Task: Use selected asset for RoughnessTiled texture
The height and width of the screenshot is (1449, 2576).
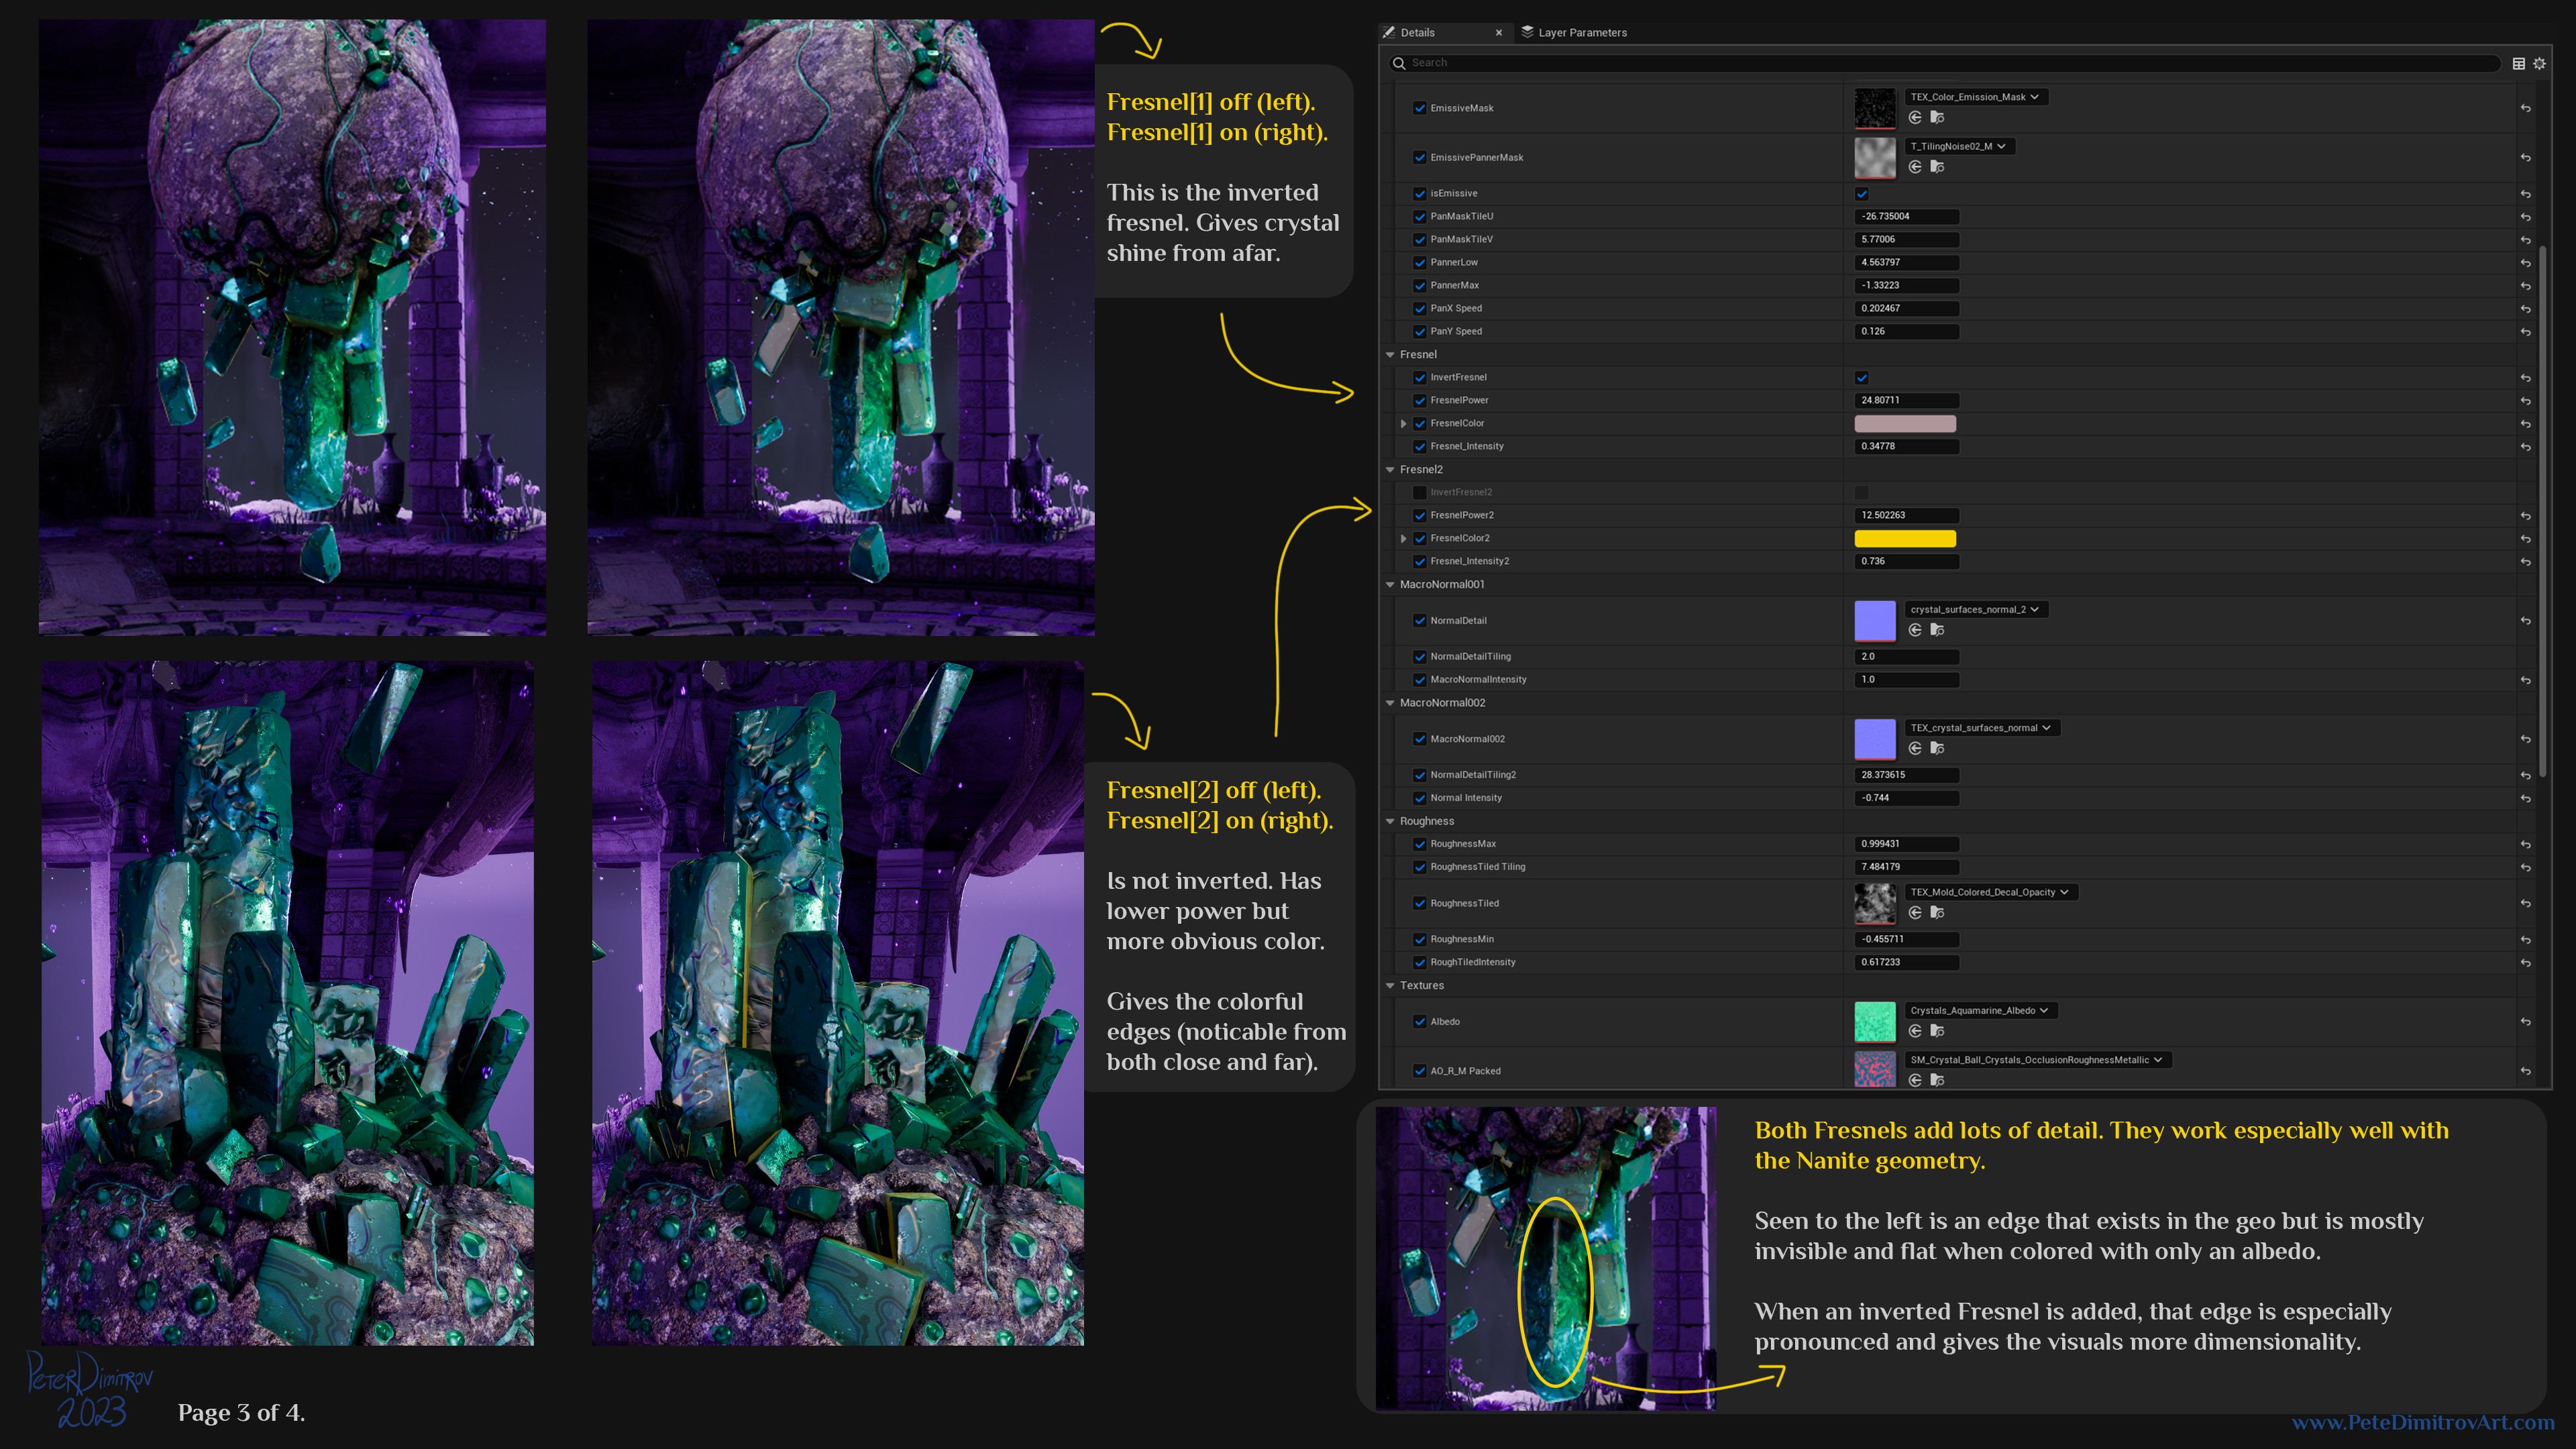Action: [x=1915, y=913]
